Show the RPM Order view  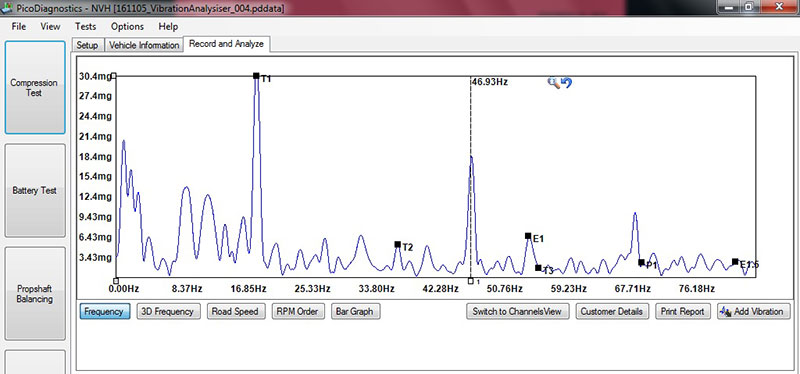coord(297,311)
